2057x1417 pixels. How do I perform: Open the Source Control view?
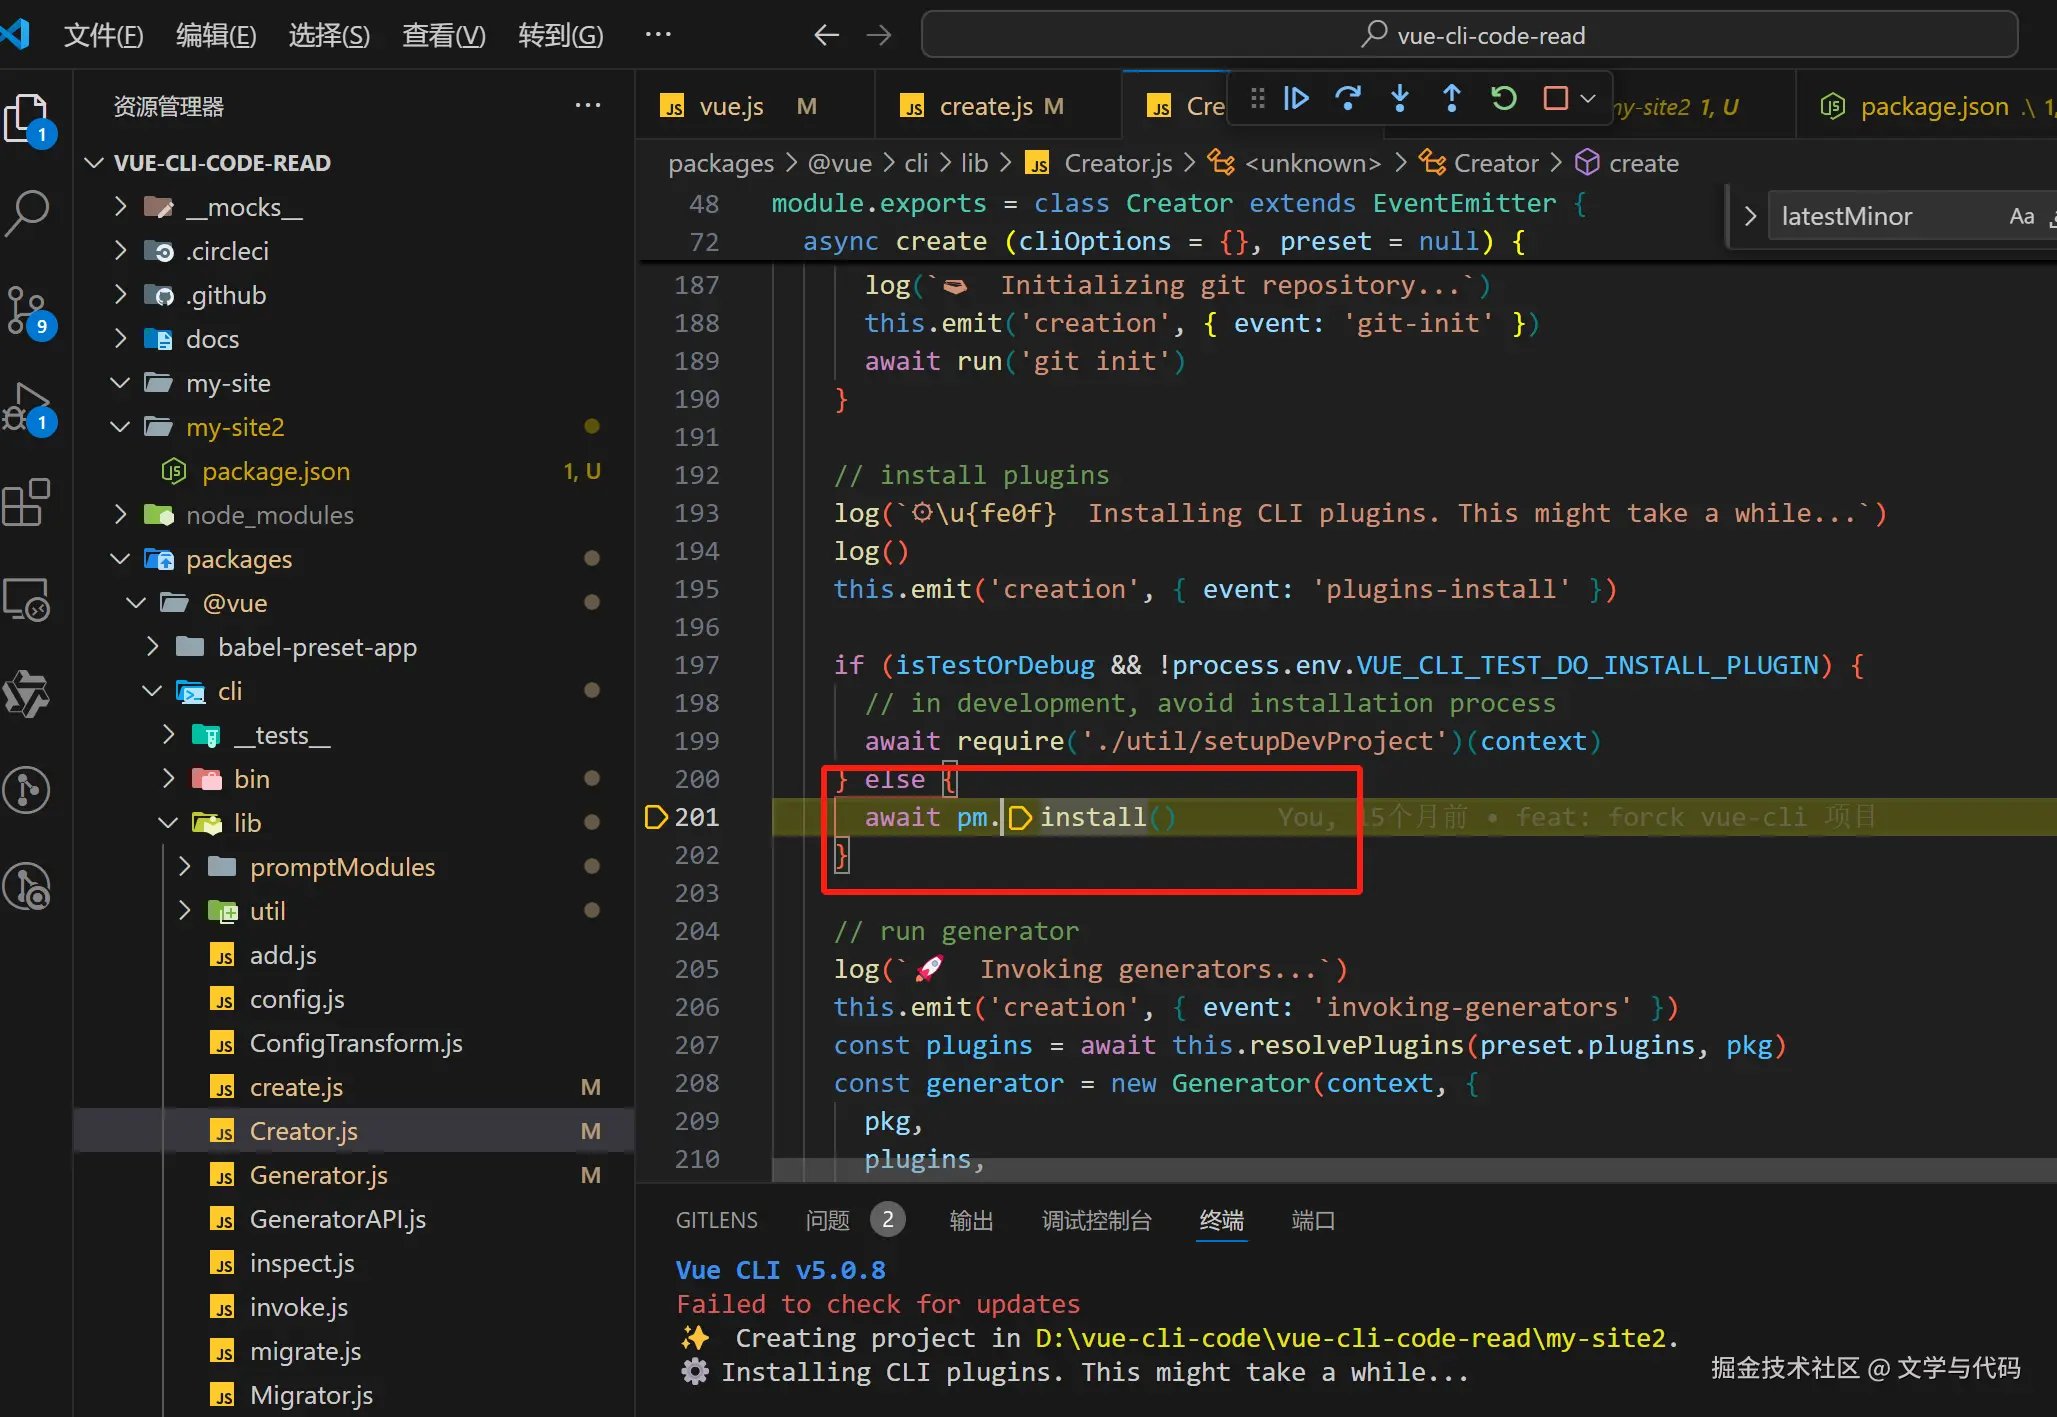pyautogui.click(x=28, y=309)
